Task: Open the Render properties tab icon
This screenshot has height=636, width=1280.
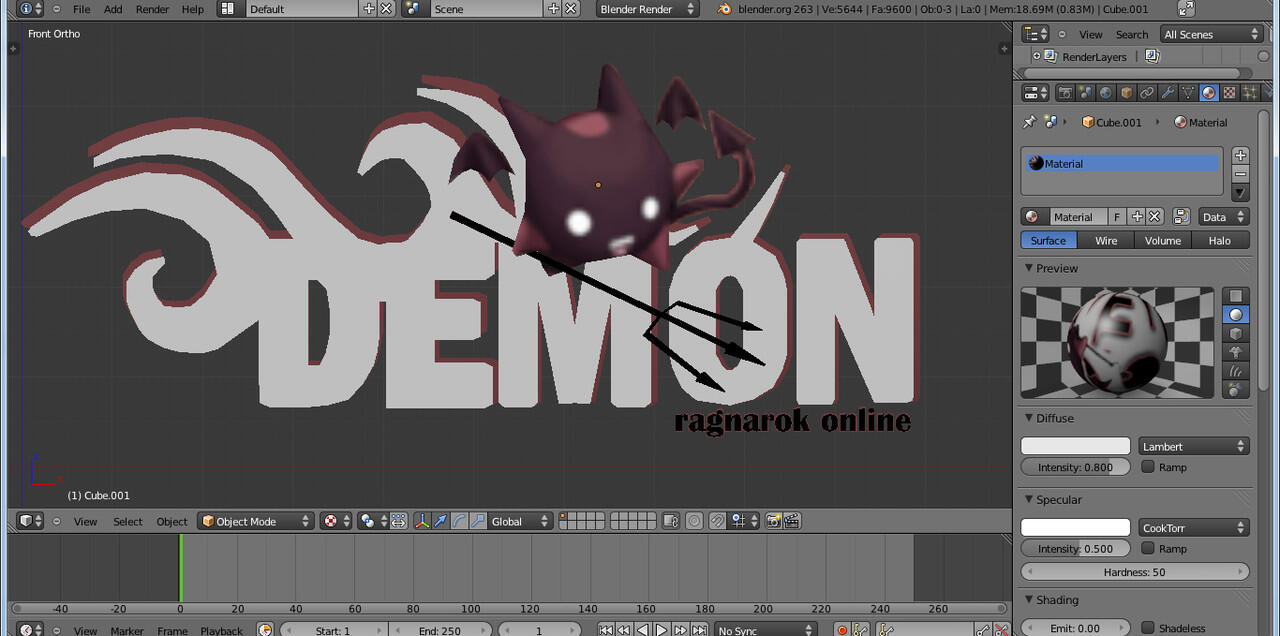Action: coord(1065,93)
